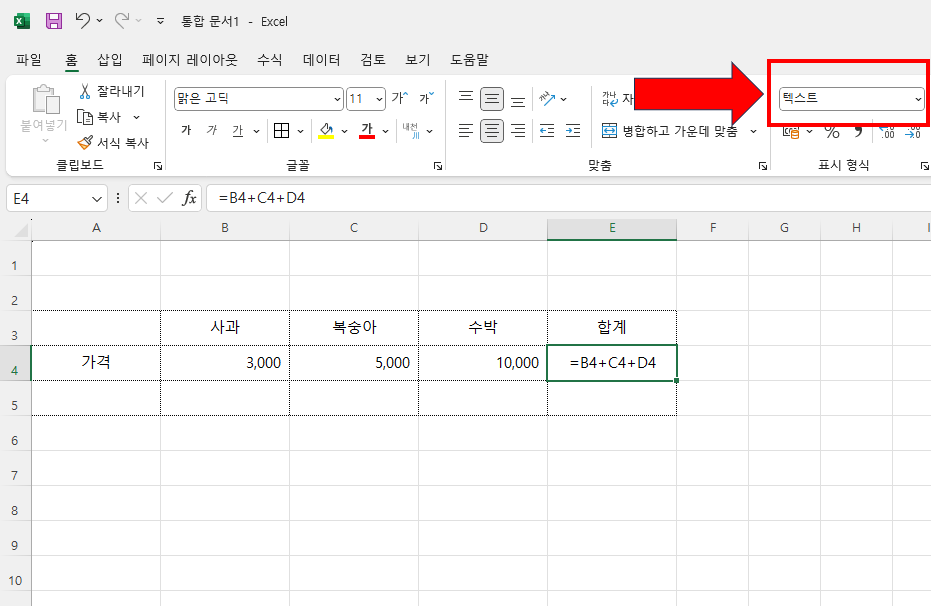The height and width of the screenshot is (606, 931).
Task: Click 서식 복사 format painter
Action: pos(113,142)
